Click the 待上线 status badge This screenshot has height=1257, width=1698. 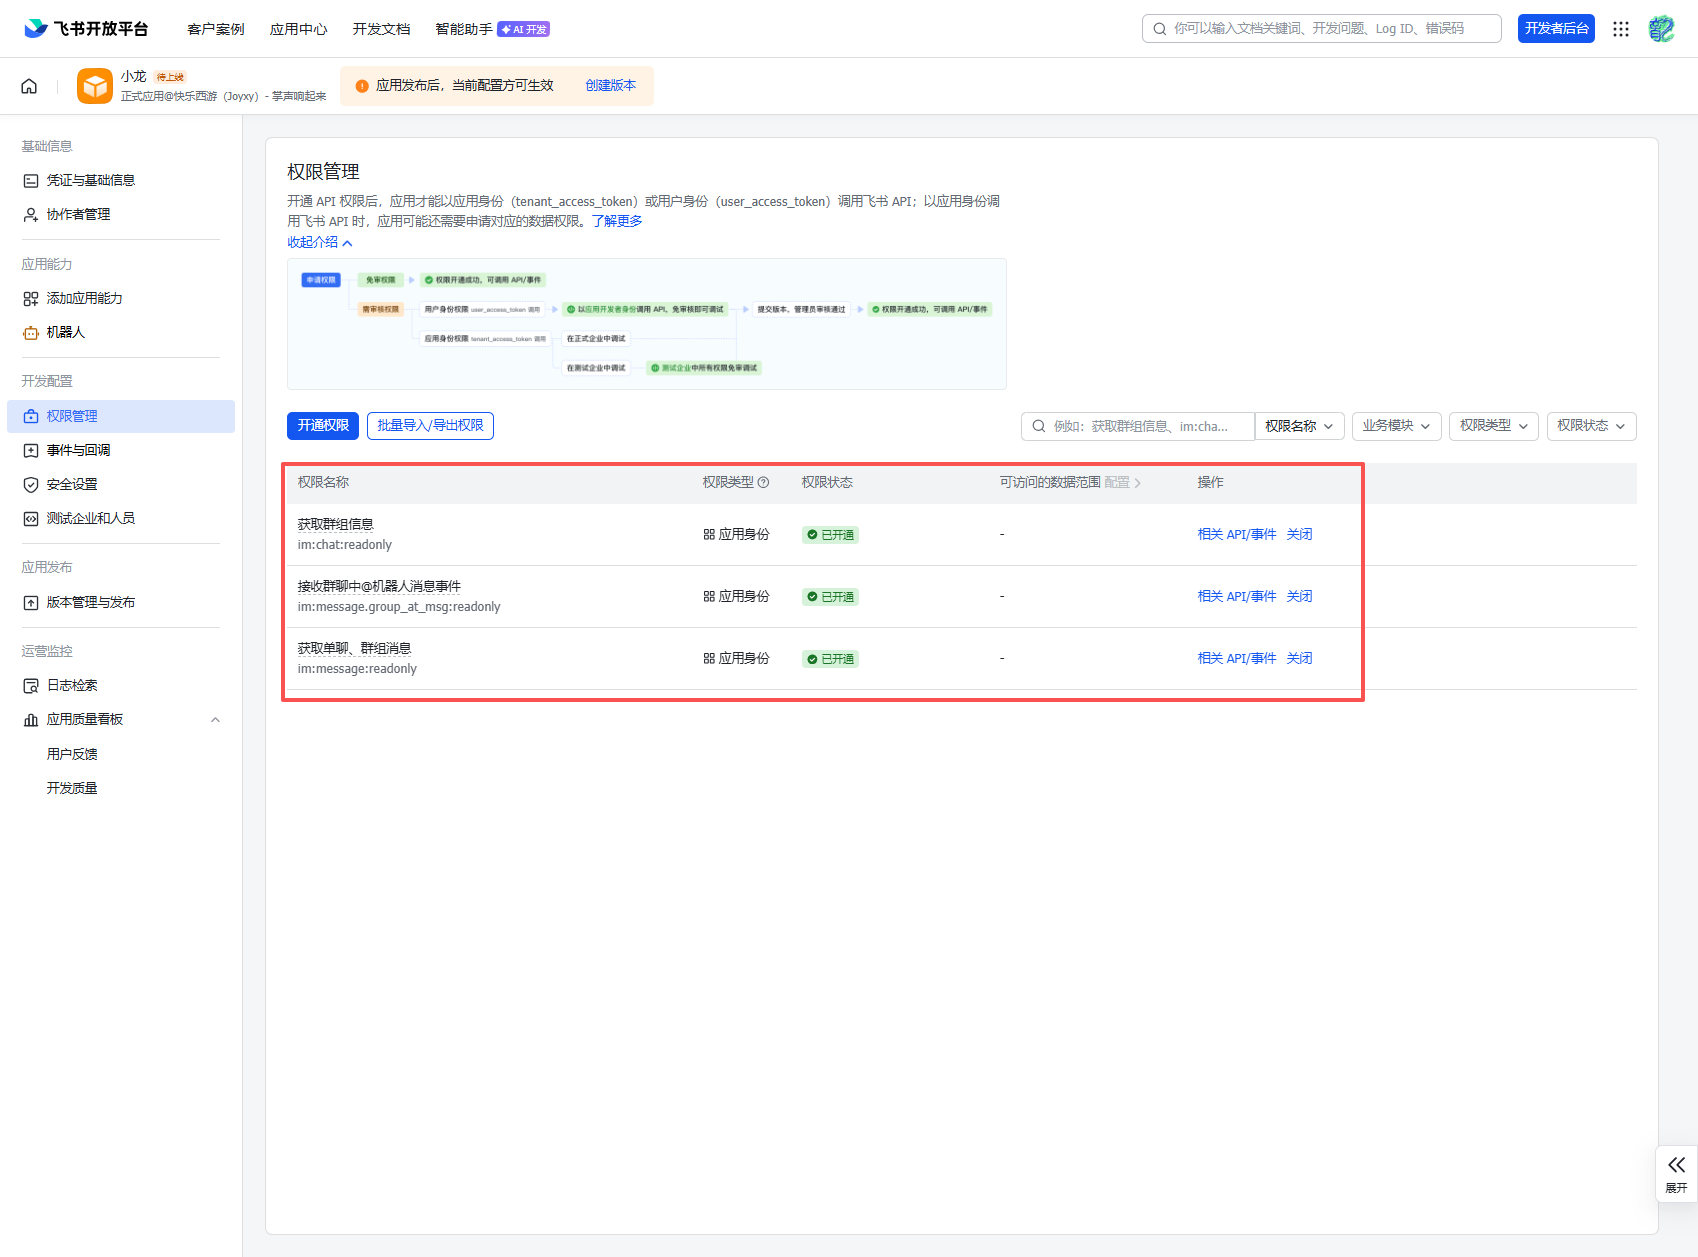[x=170, y=77]
